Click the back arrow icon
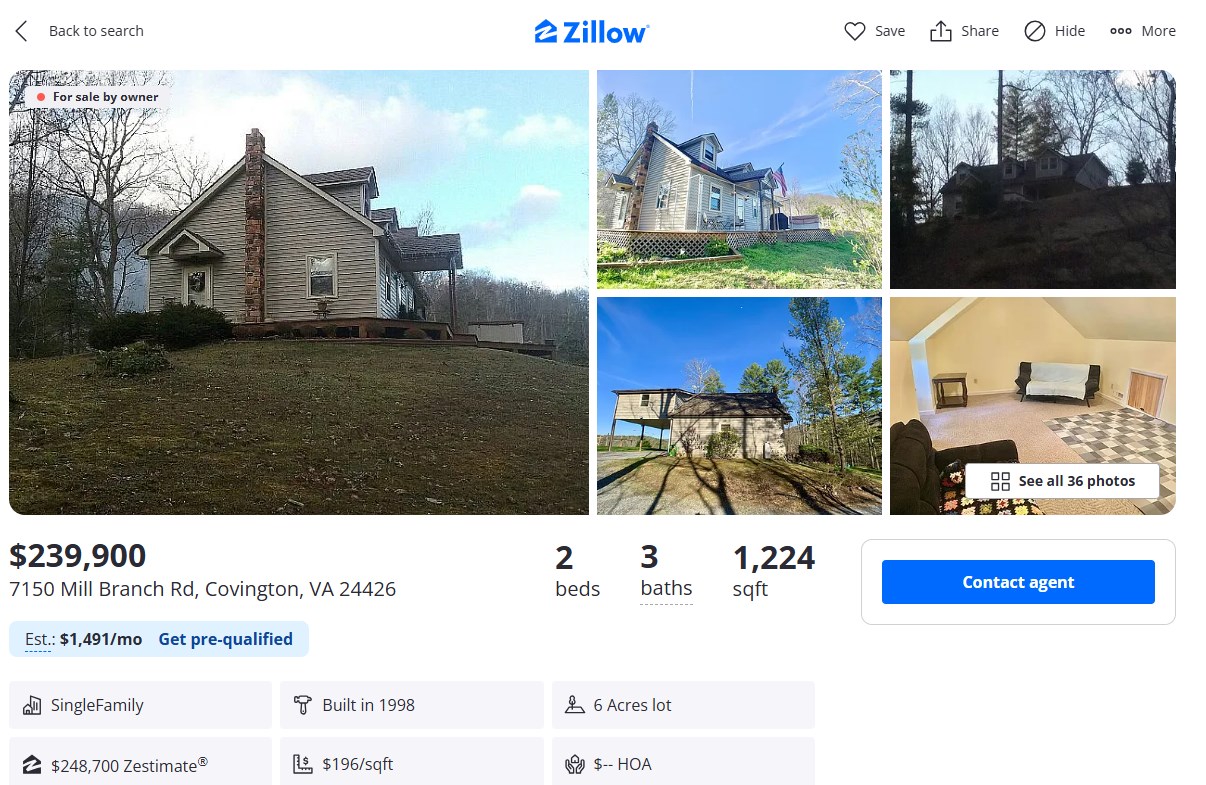This screenshot has height=785, width=1206. pyautogui.click(x=21, y=31)
